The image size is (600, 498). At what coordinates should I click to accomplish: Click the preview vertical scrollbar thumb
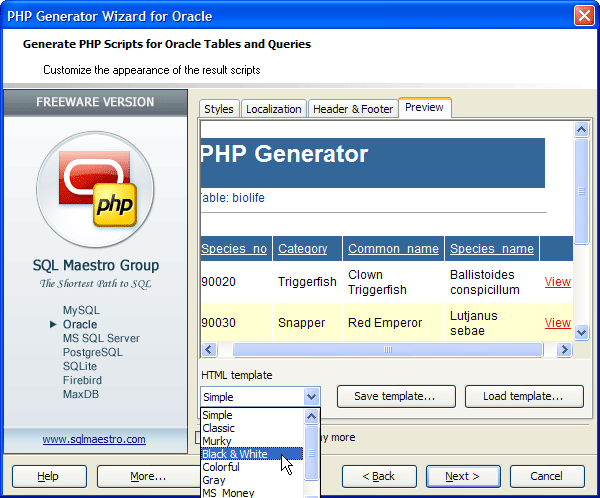click(582, 191)
